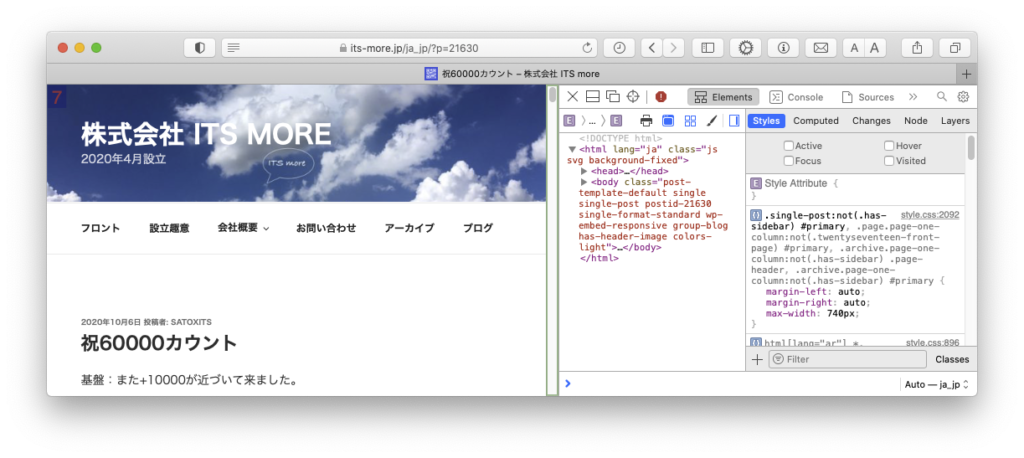1024x458 pixels.
Task: Toggle print media styles printer icon
Action: [646, 121]
